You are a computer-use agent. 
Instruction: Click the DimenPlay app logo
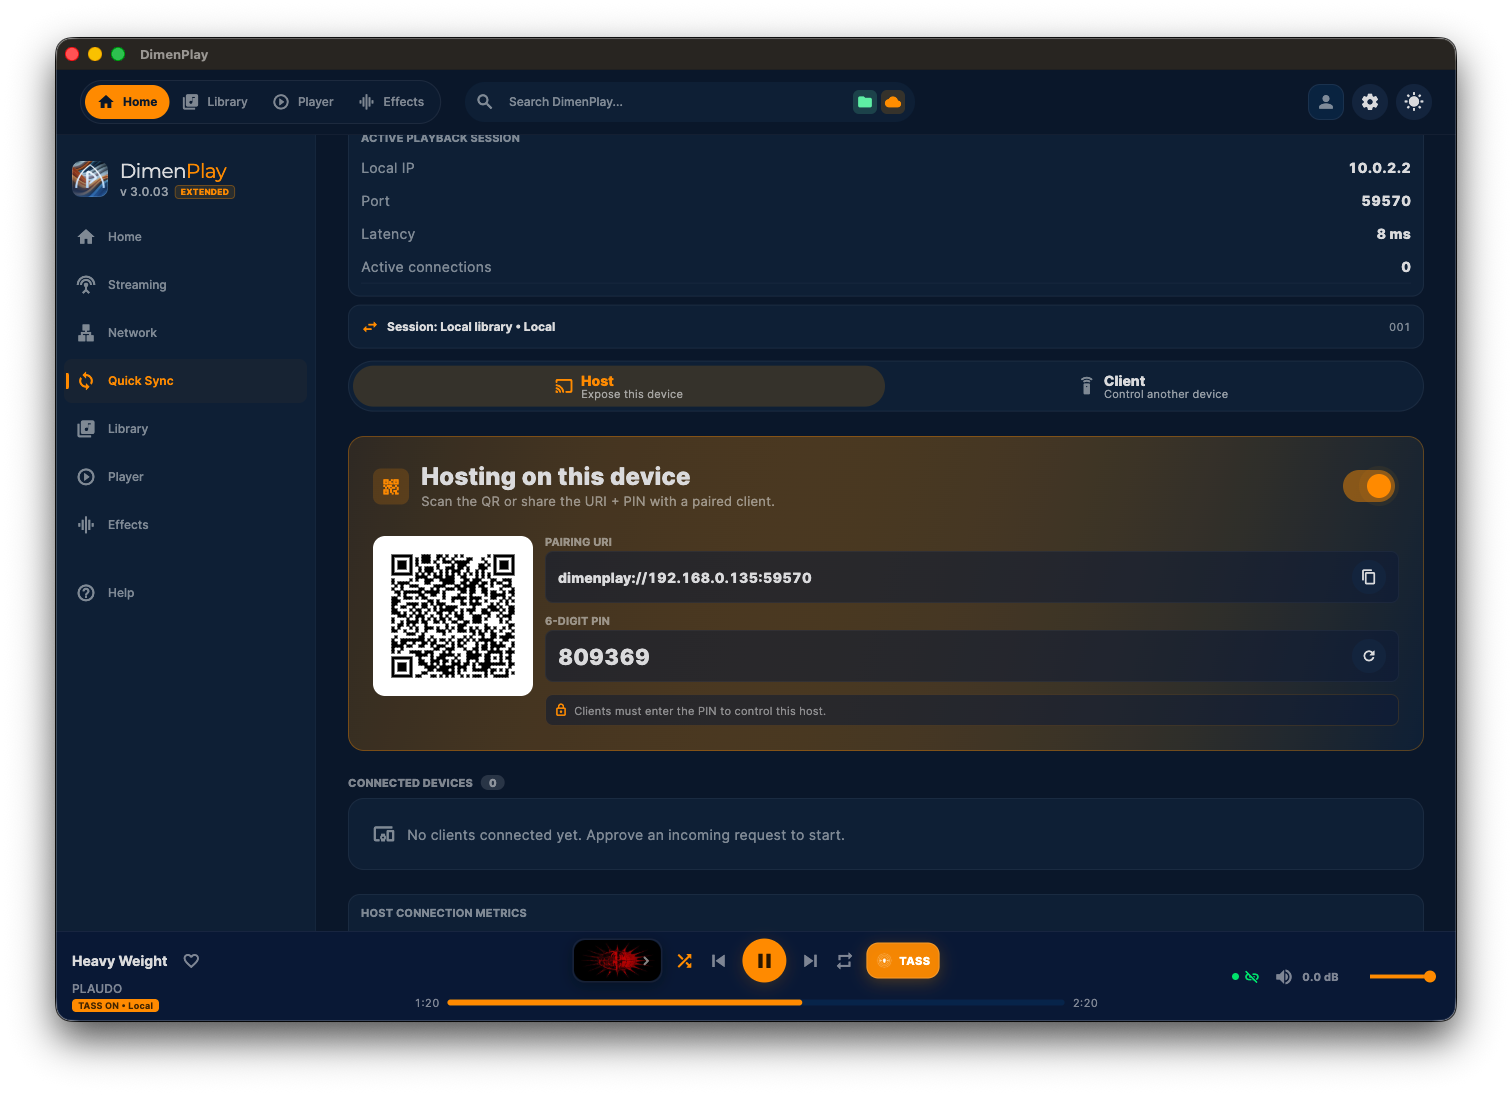point(90,179)
